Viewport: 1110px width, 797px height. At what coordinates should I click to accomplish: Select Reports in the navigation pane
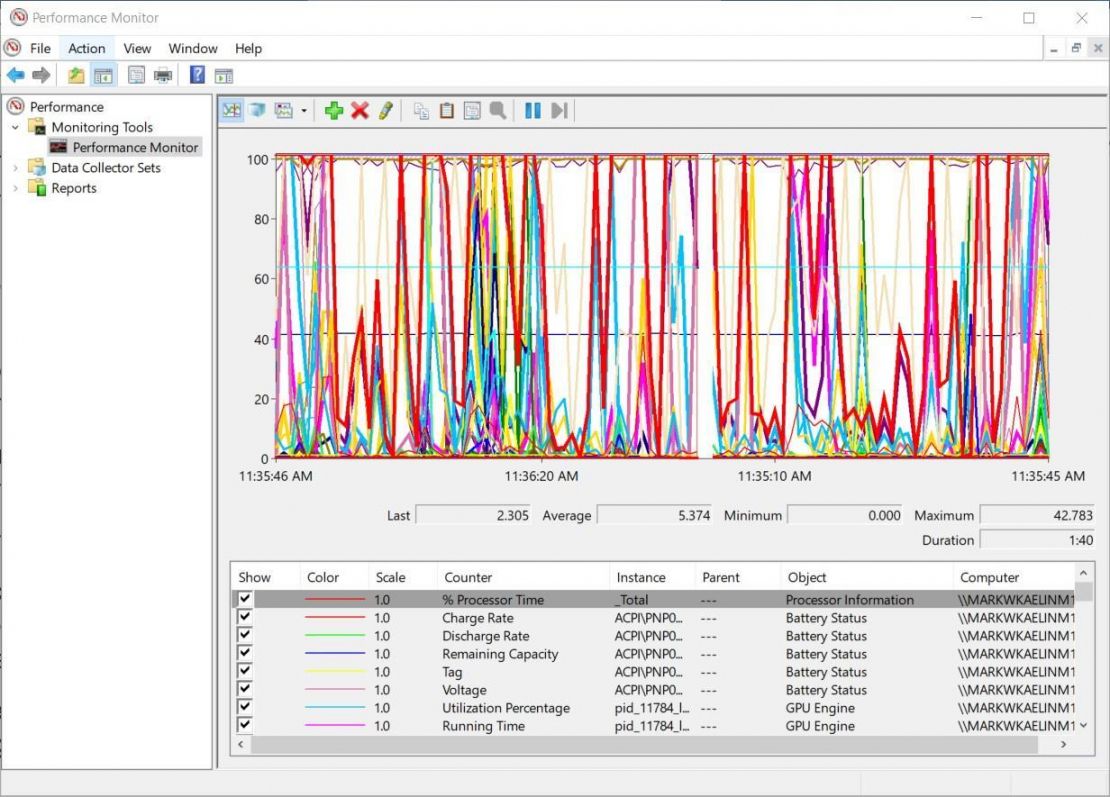[x=73, y=188]
